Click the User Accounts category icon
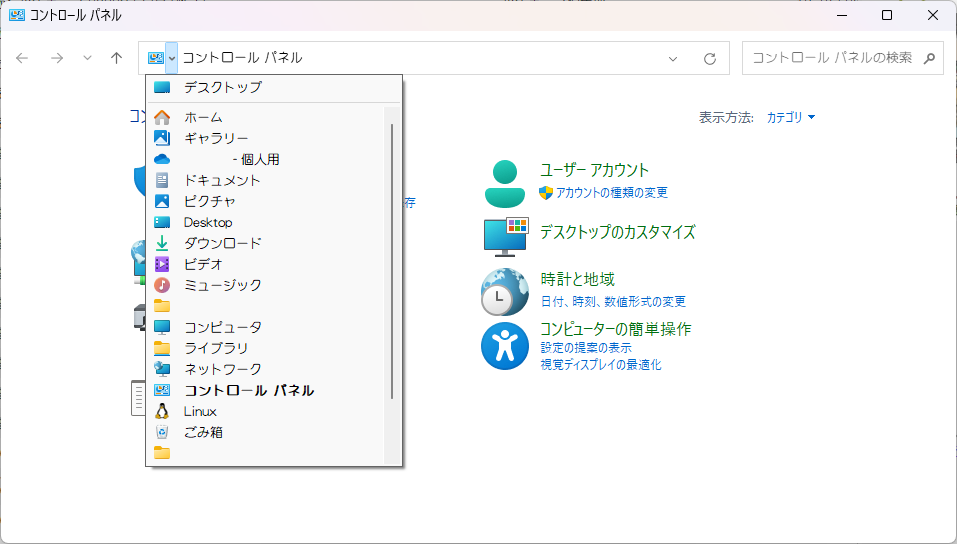 coord(506,182)
